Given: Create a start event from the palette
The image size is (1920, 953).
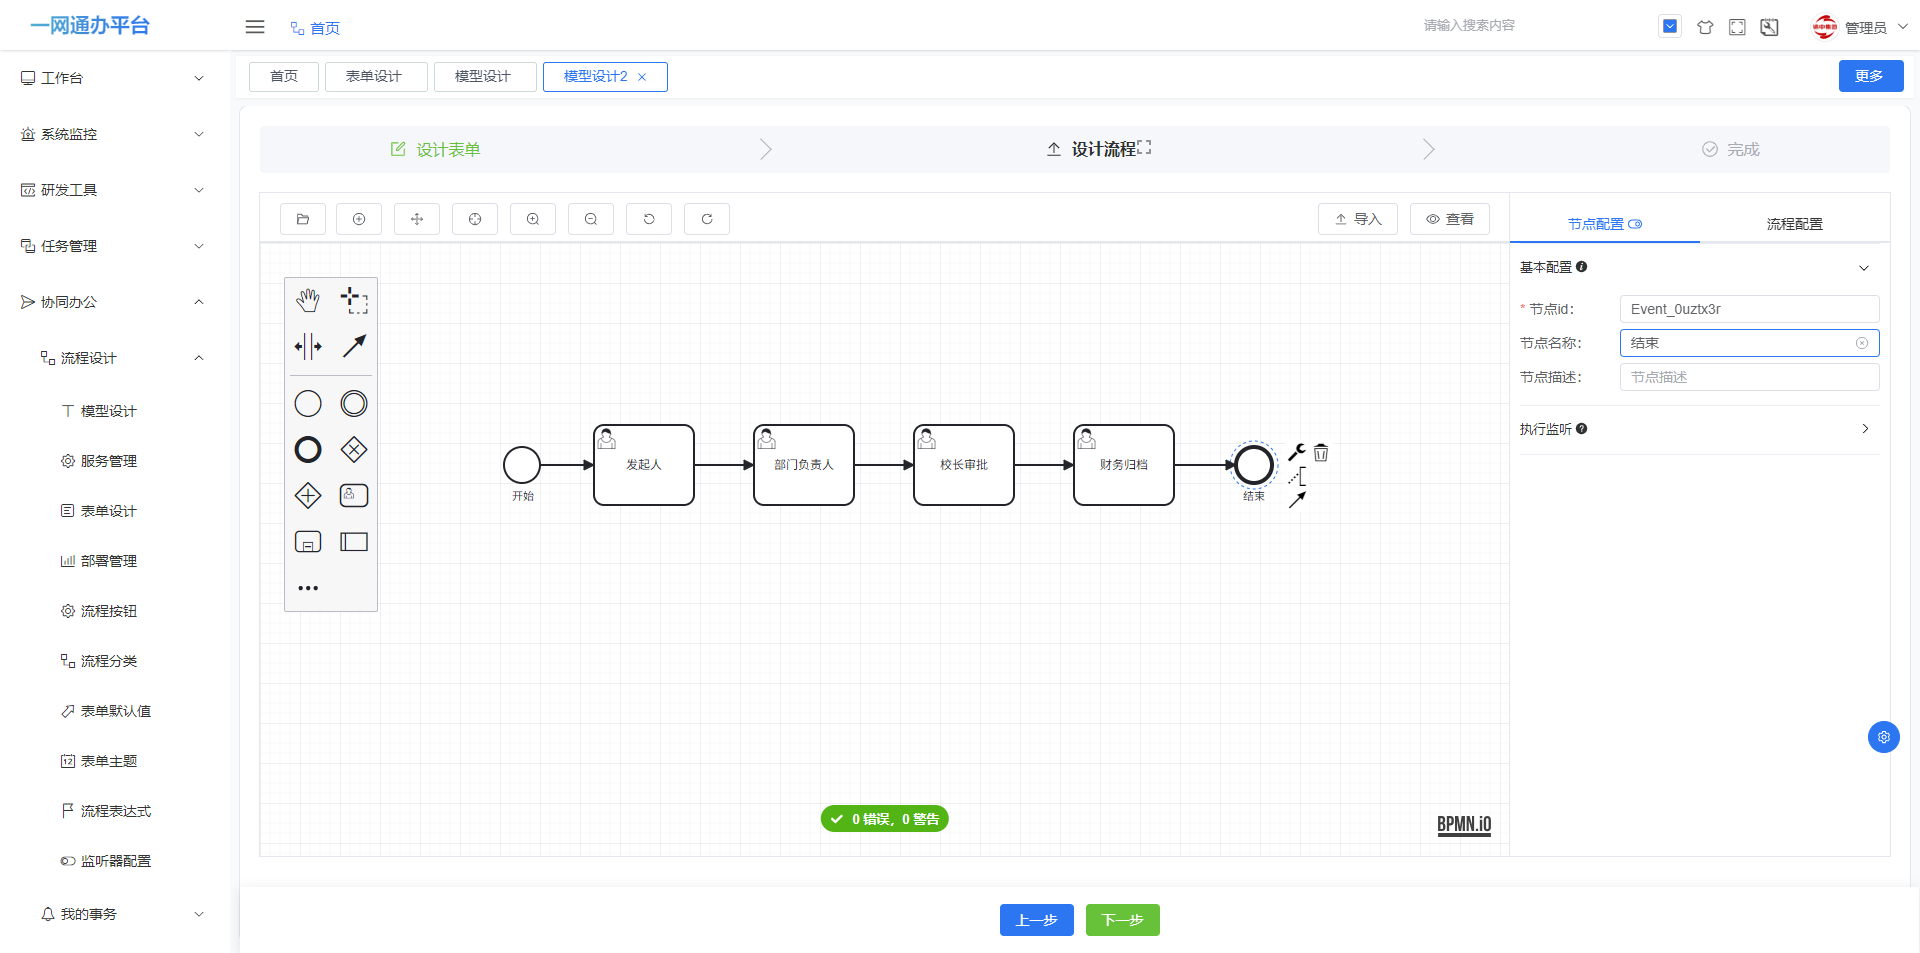Looking at the screenshot, I should (308, 404).
